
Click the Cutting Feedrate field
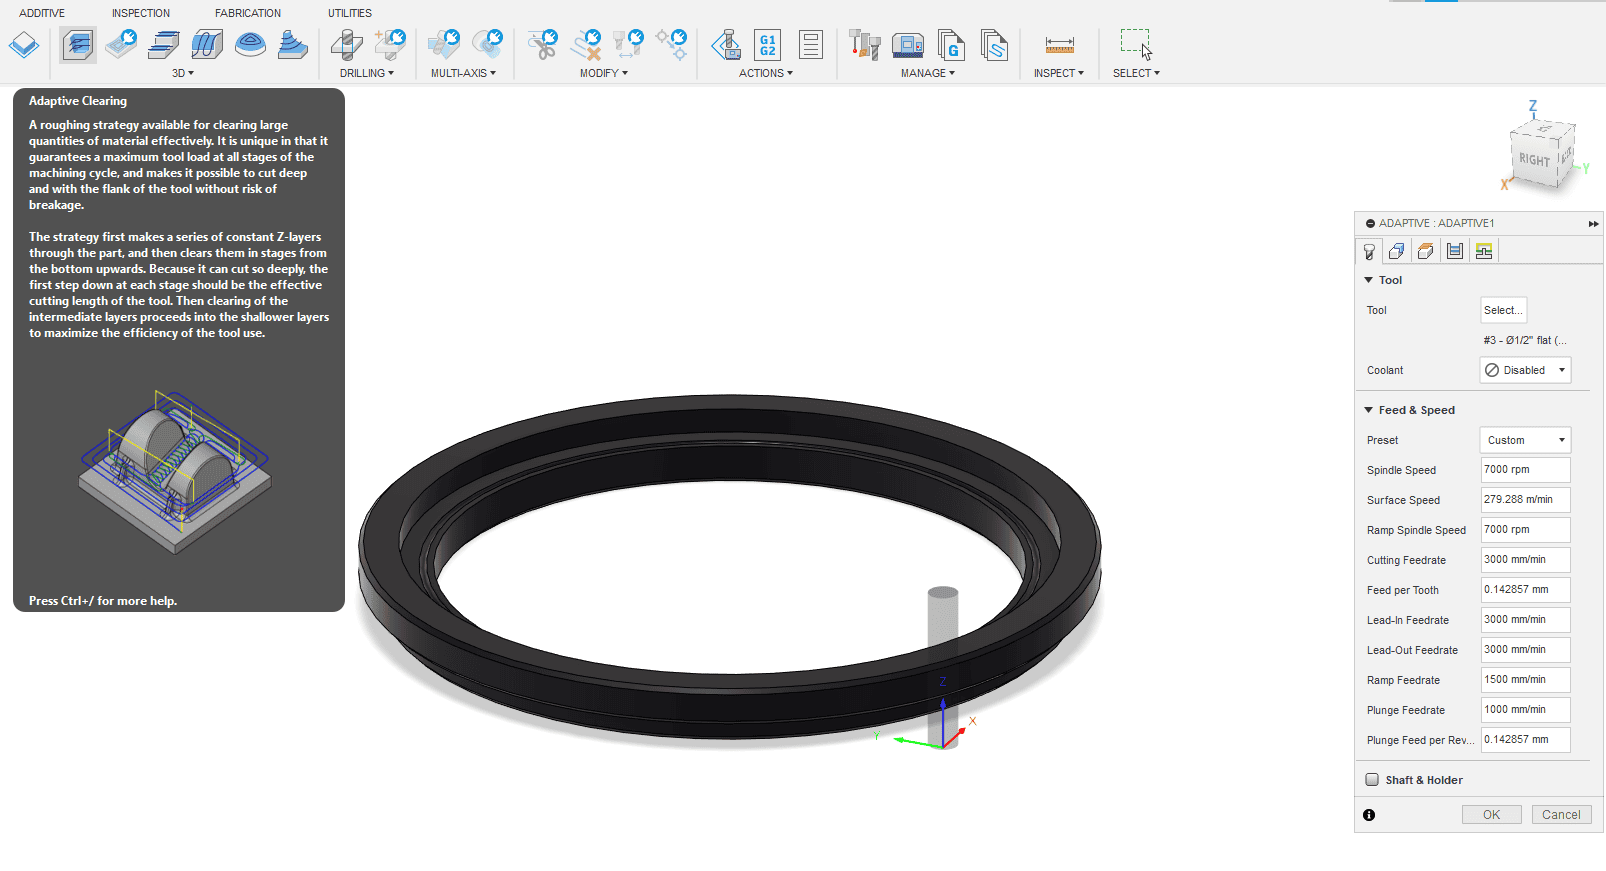coord(1525,560)
